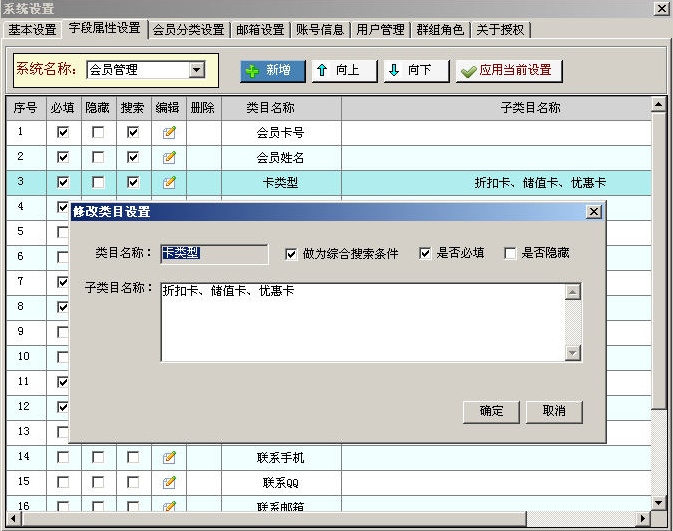673x531 pixels.
Task: Cancel the dialog with 取消
Action: (554, 411)
